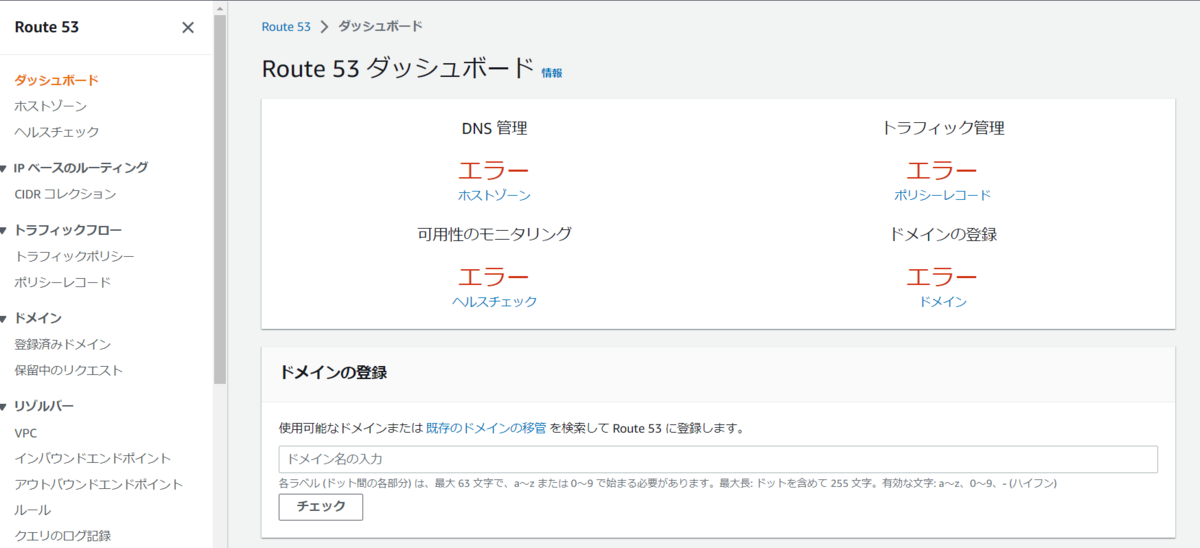Screen dimensions: 1200x548
Task: Open the ポリシーレコード link under トラフィック管理
Action: pyautogui.click(x=943, y=195)
